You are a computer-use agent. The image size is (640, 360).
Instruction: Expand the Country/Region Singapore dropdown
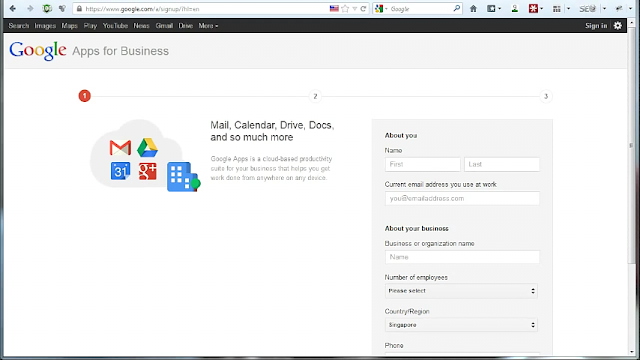pyautogui.click(x=461, y=325)
